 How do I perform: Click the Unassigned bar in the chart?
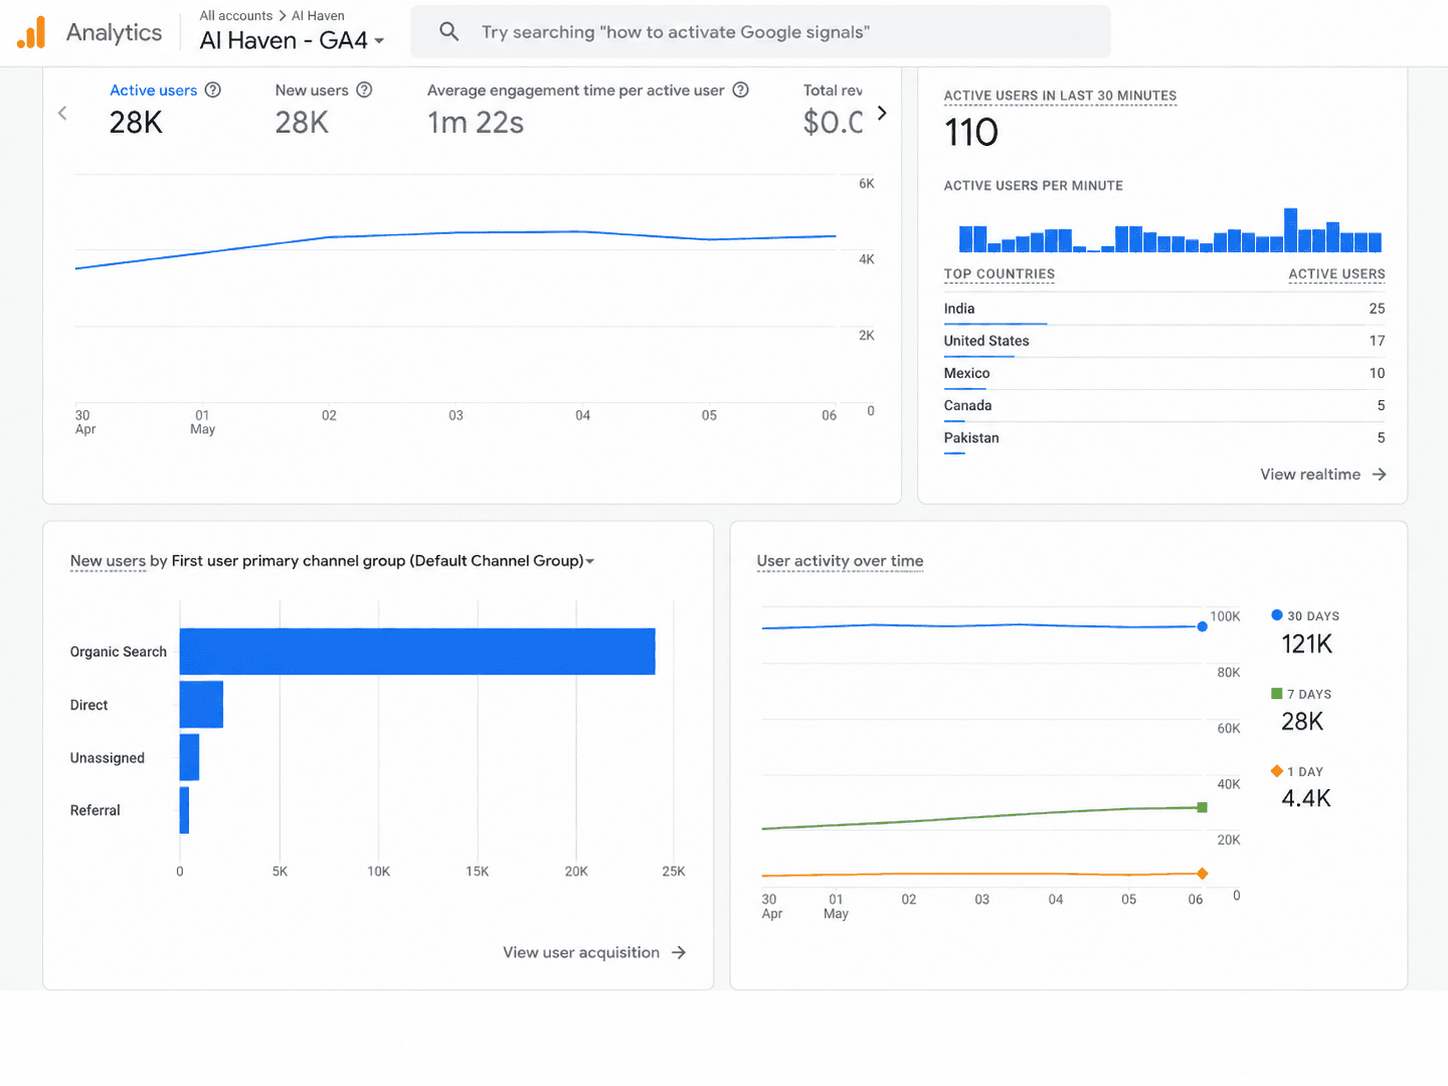[x=189, y=757]
